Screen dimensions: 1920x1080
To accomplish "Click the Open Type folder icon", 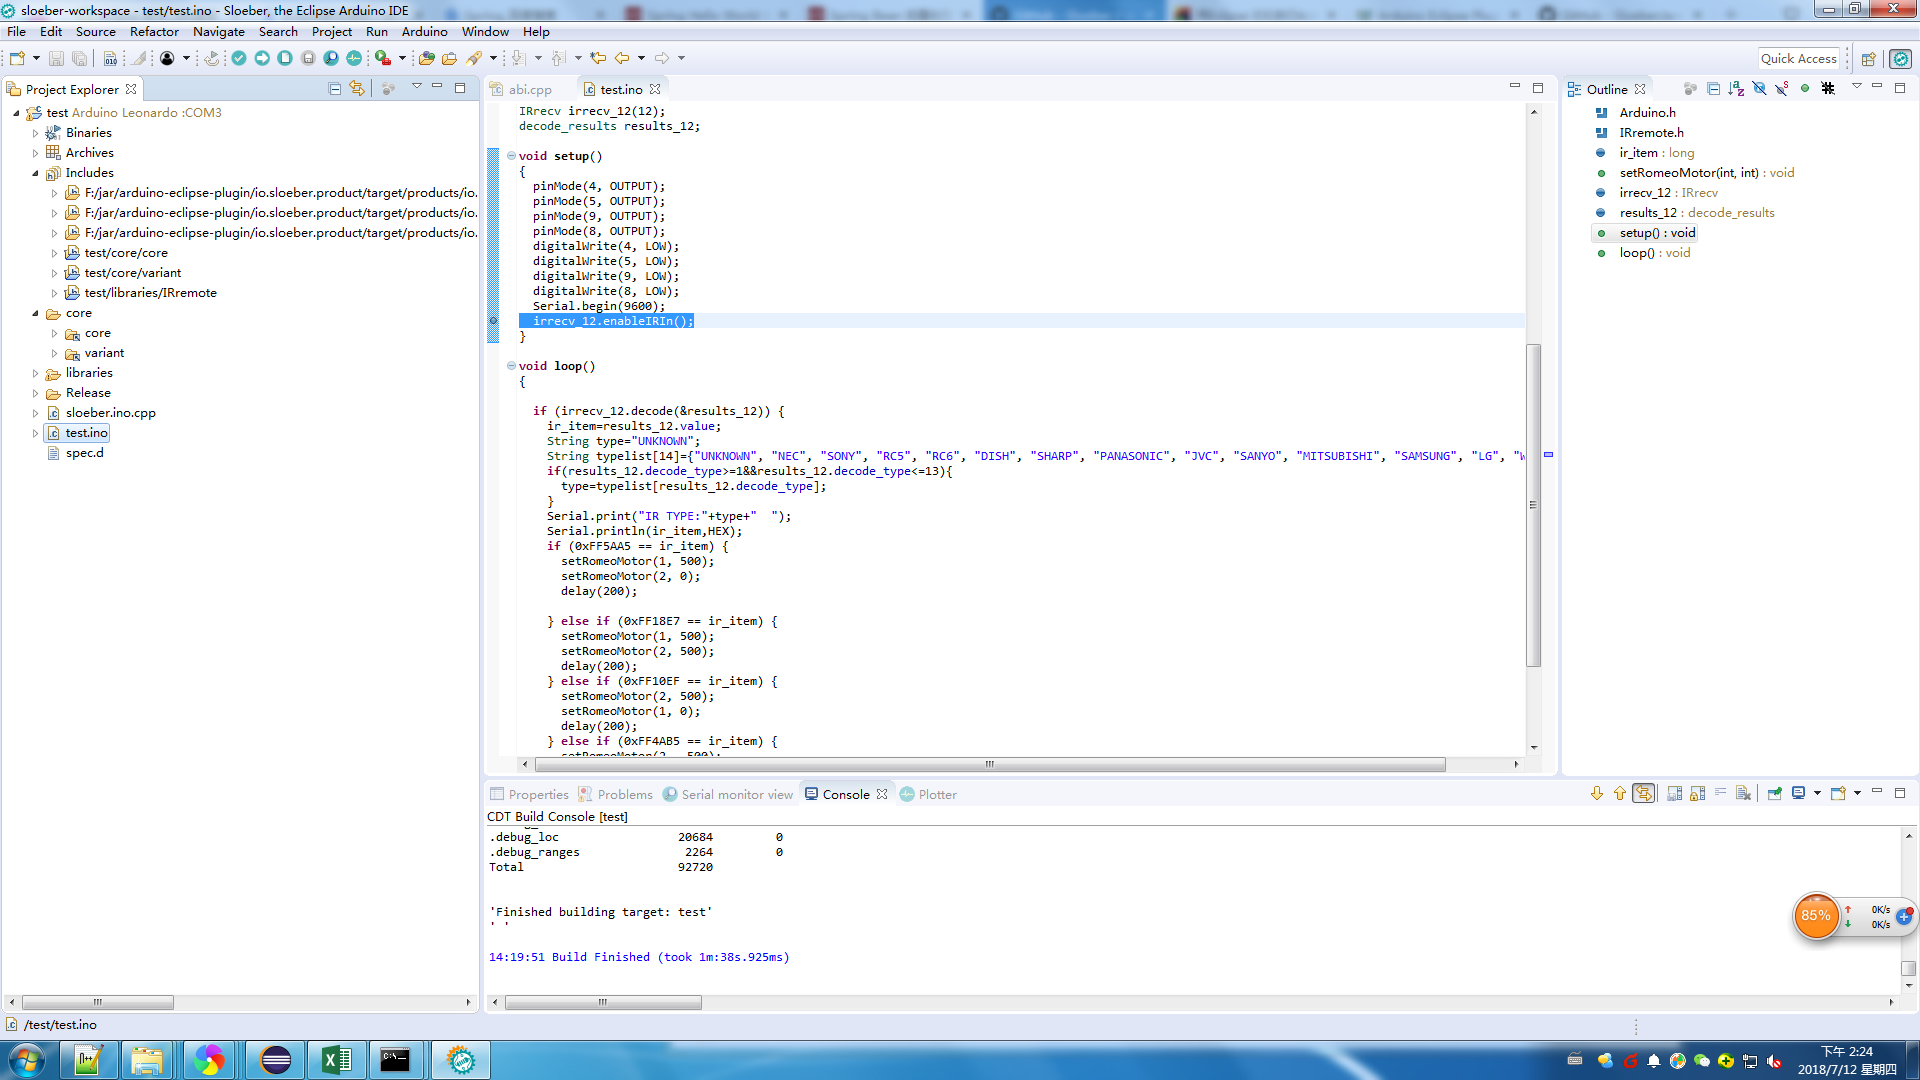I will coord(427,58).
